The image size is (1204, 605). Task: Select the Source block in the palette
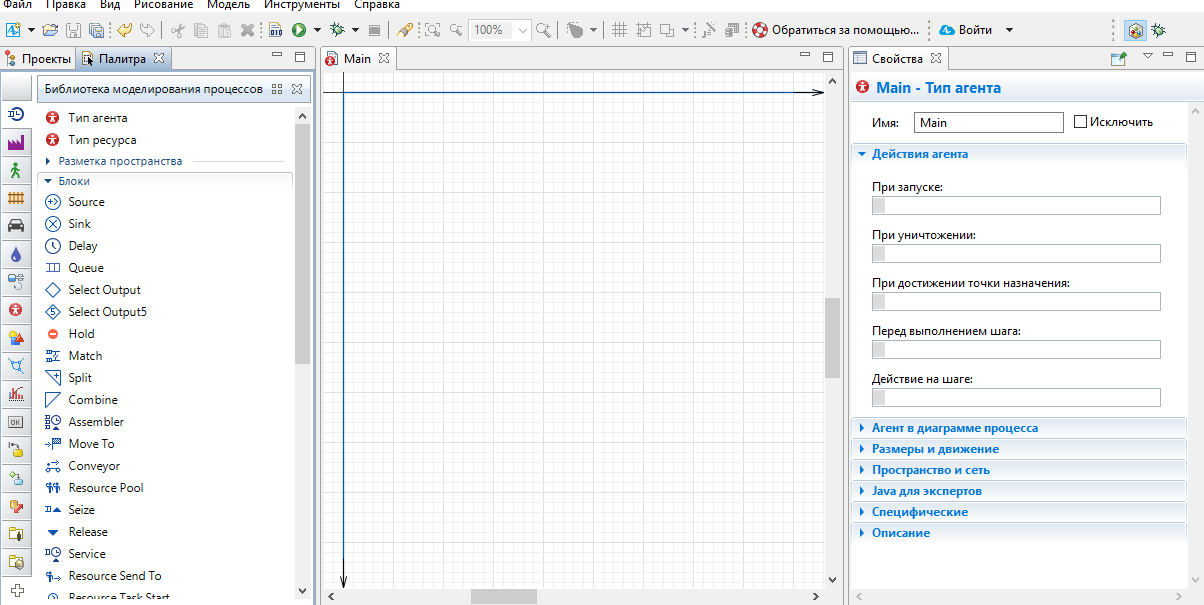(86, 202)
